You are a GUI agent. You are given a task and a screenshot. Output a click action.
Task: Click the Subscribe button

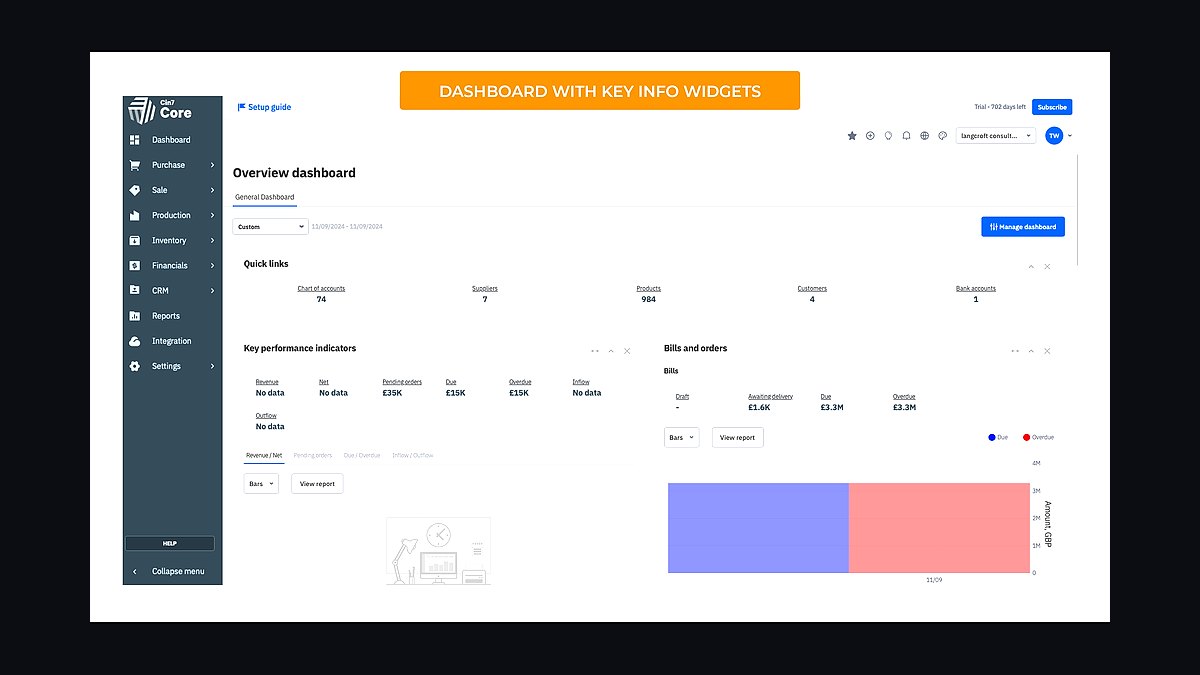[1052, 107]
